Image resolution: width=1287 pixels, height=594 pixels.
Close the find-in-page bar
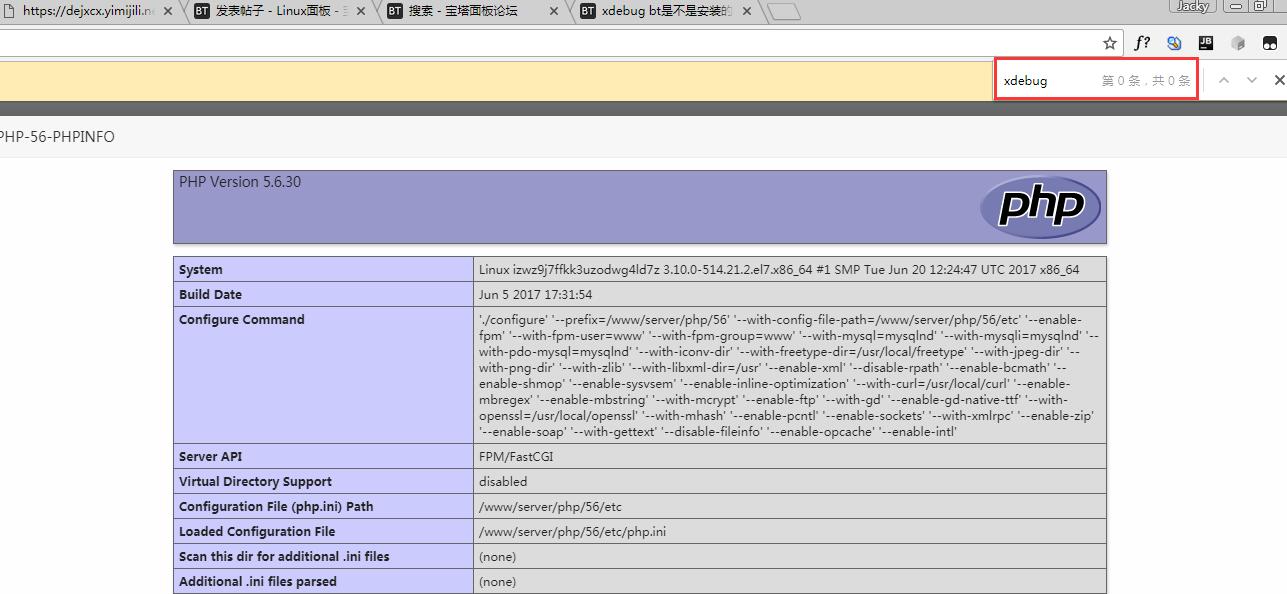(x=1279, y=80)
